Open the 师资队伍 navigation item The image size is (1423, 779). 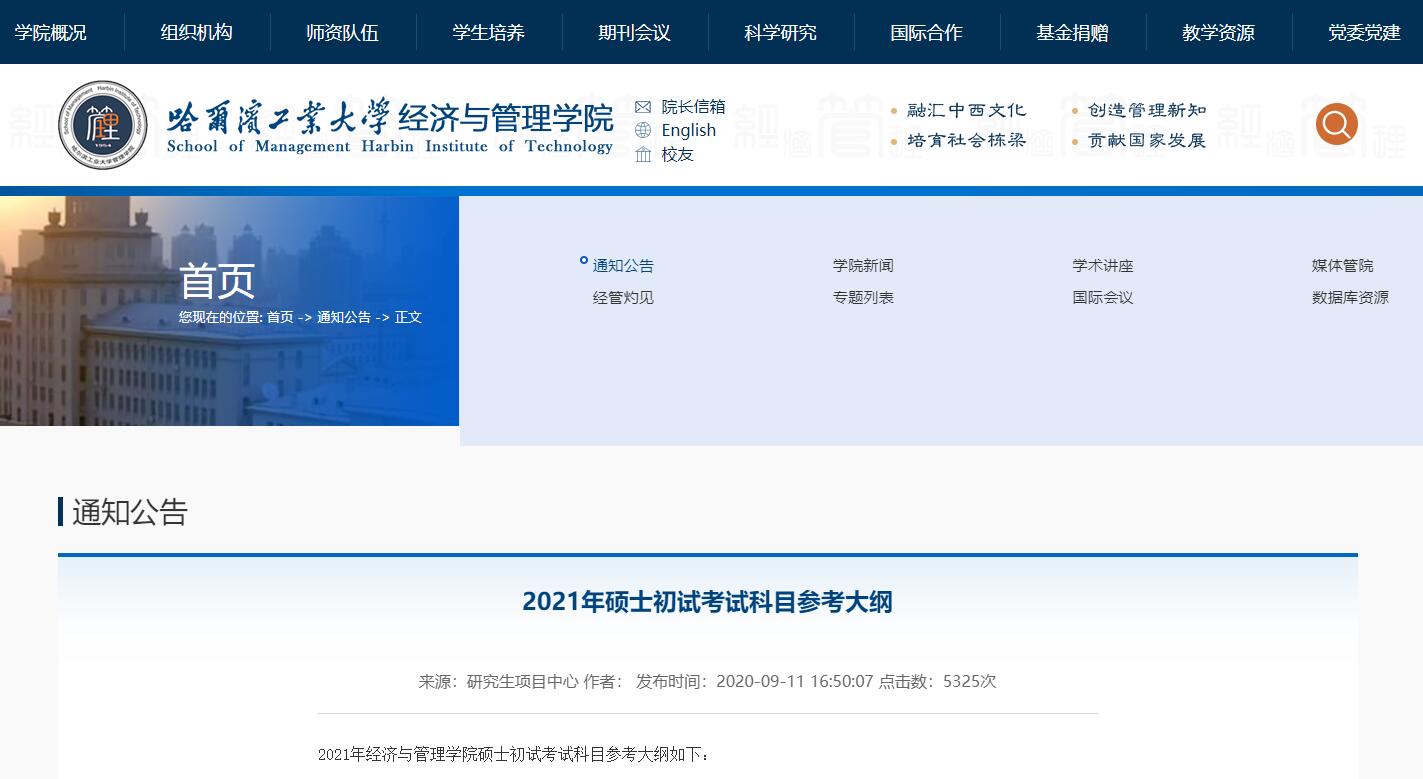(x=343, y=33)
